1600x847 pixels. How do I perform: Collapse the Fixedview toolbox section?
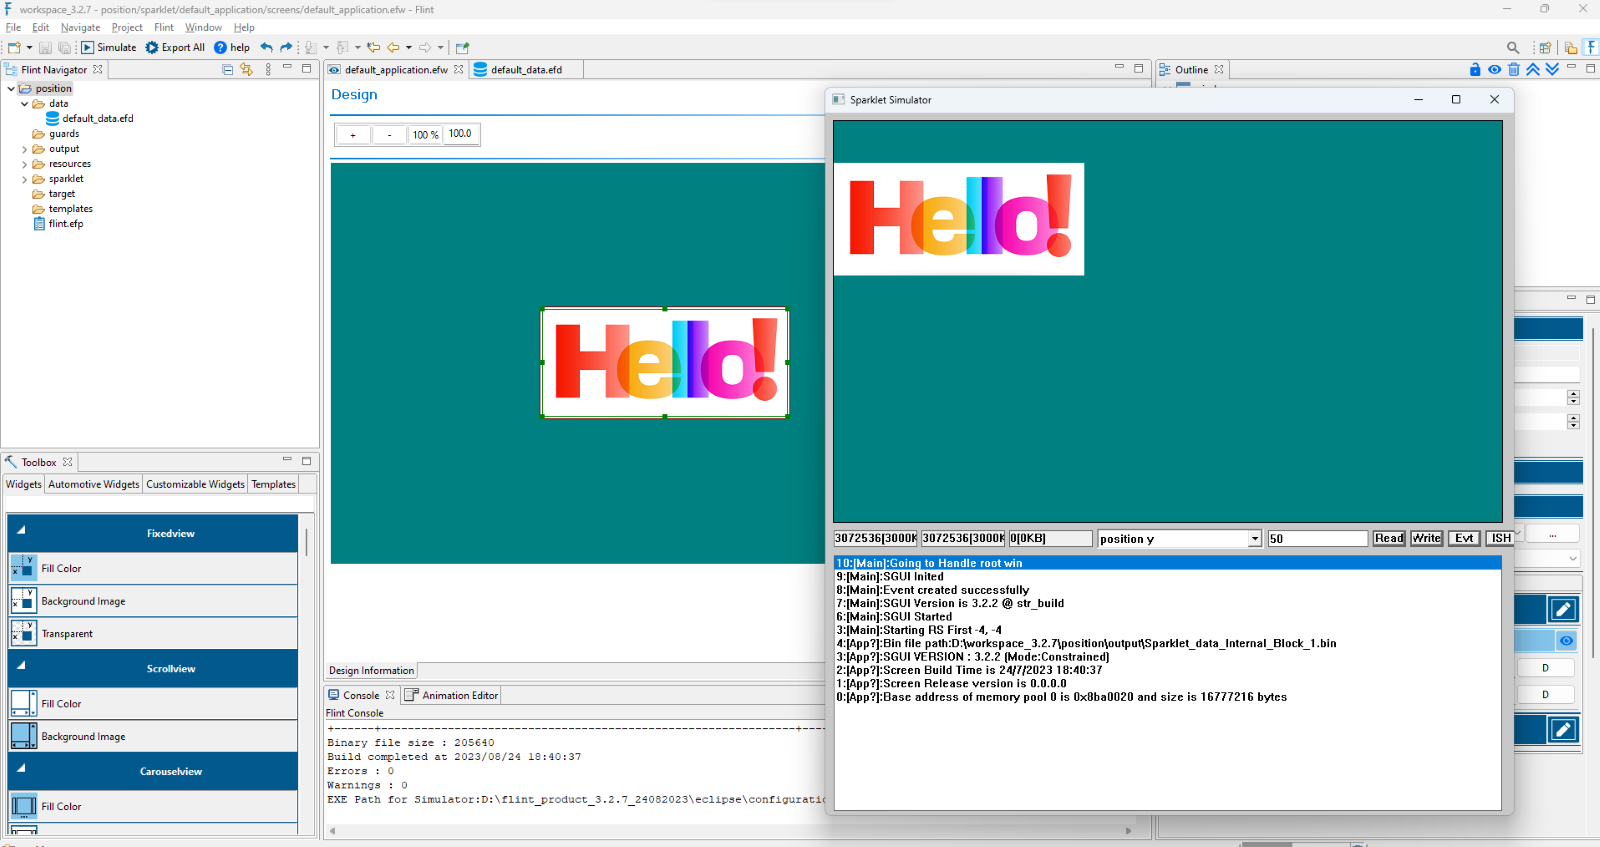[21, 531]
